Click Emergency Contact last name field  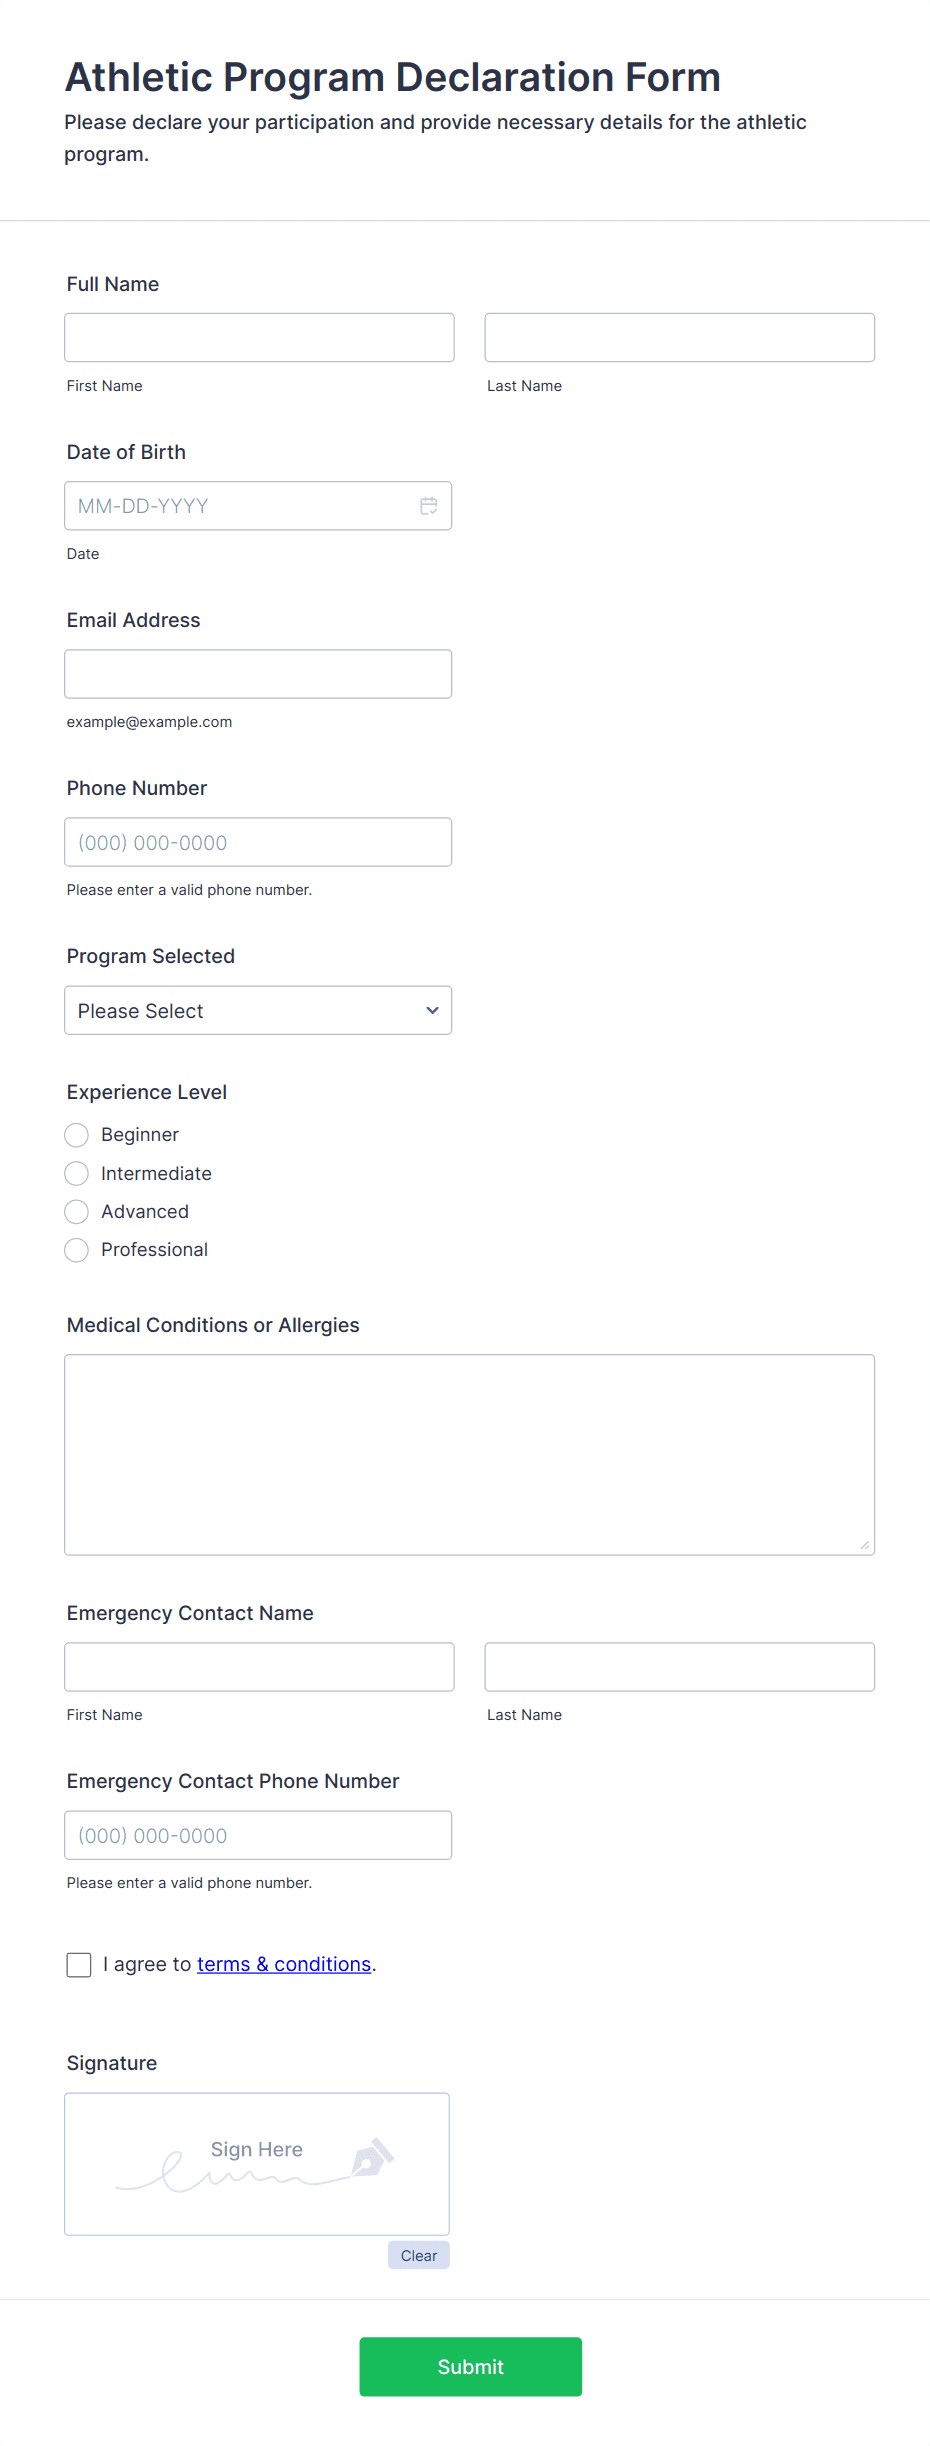pyautogui.click(x=679, y=1667)
